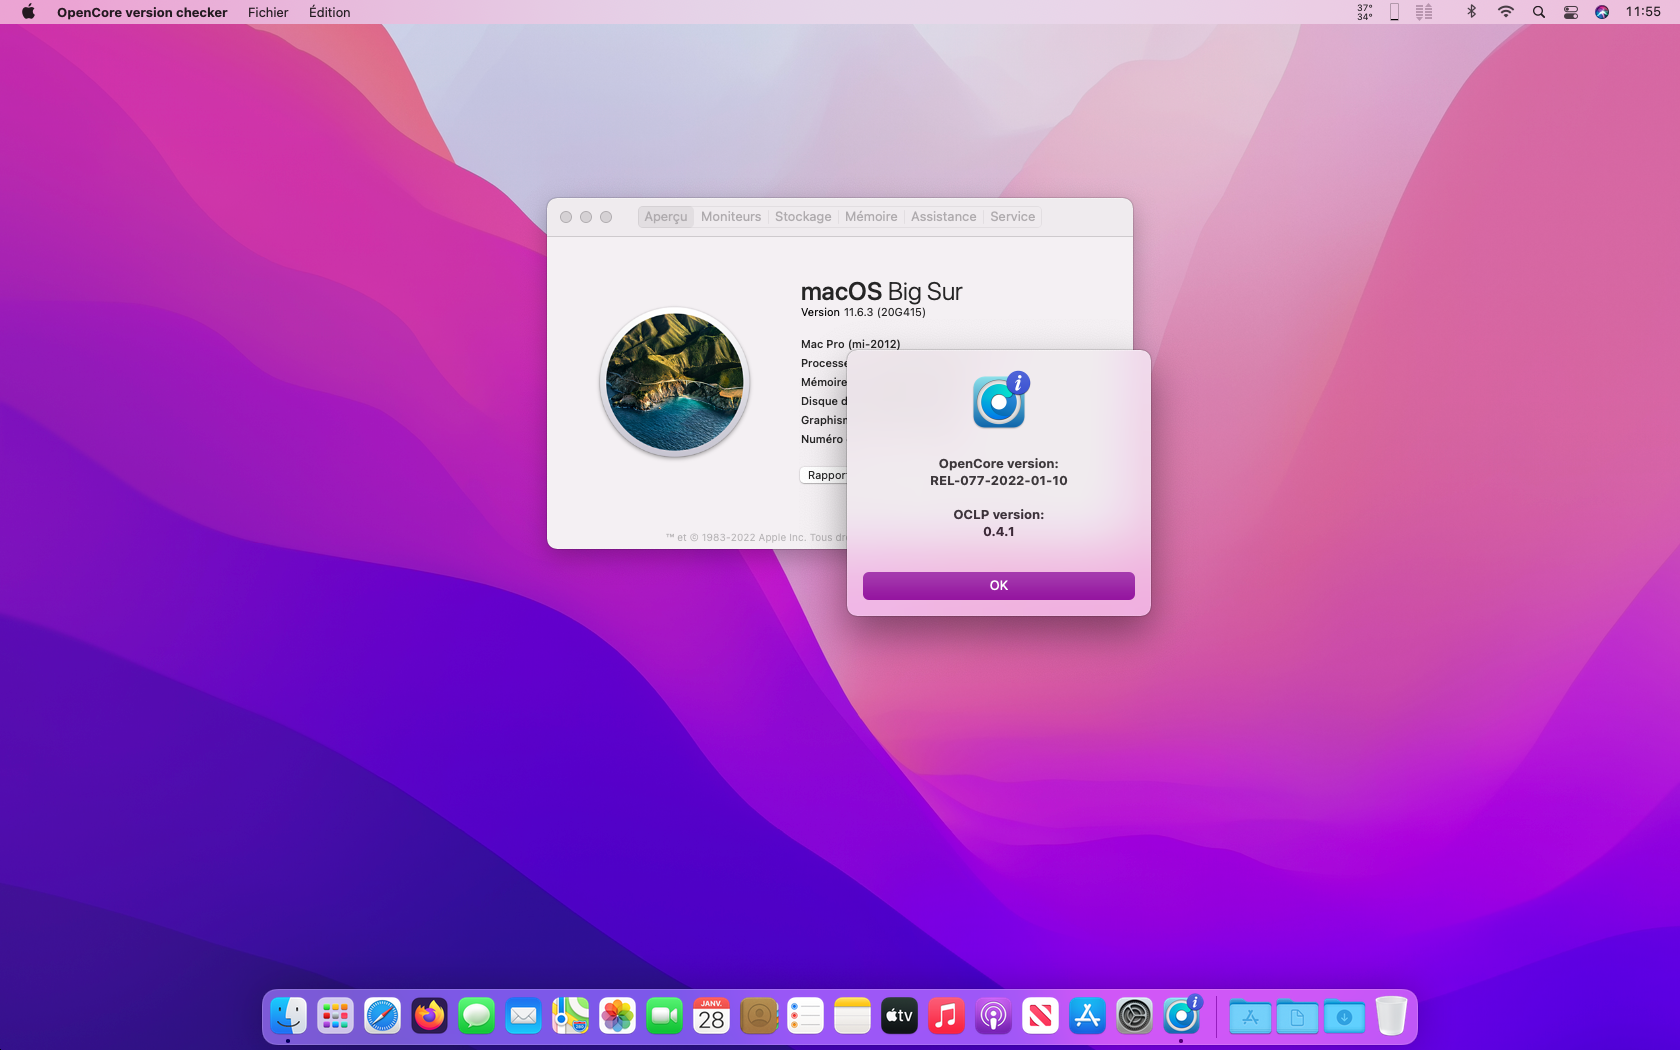
Task: Open the Édition menu
Action: tap(330, 12)
